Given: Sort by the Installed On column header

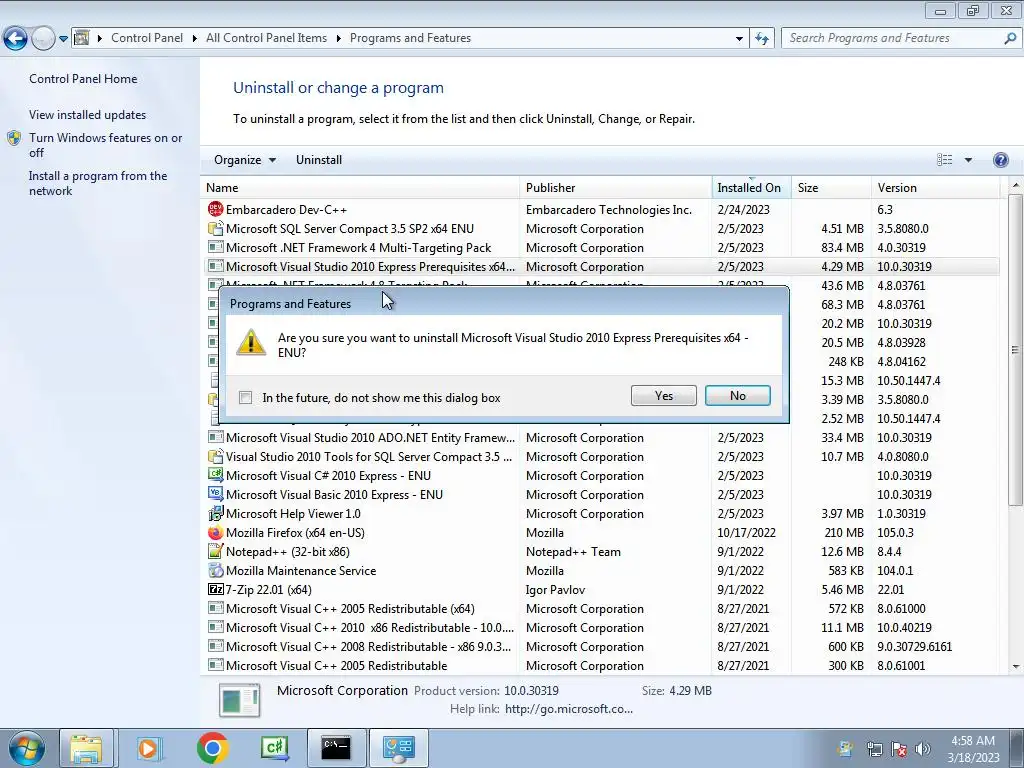Looking at the screenshot, I should coord(752,187).
